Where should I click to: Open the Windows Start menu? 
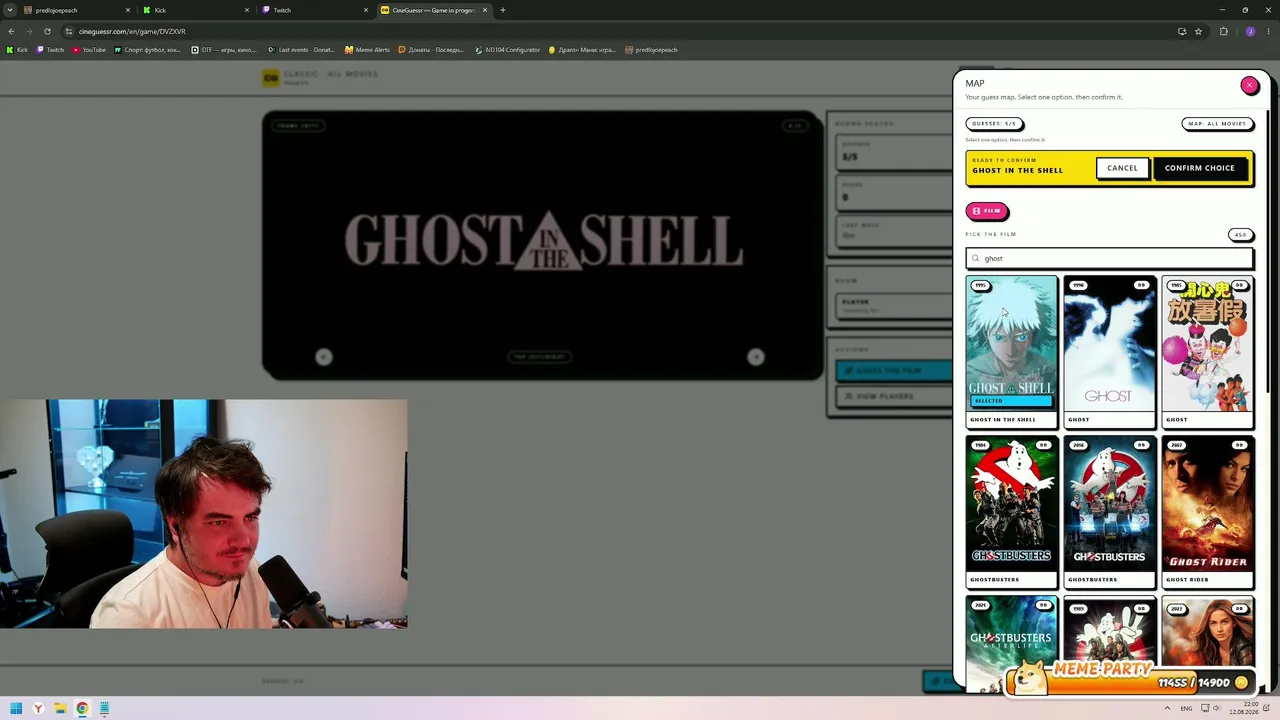coord(16,709)
